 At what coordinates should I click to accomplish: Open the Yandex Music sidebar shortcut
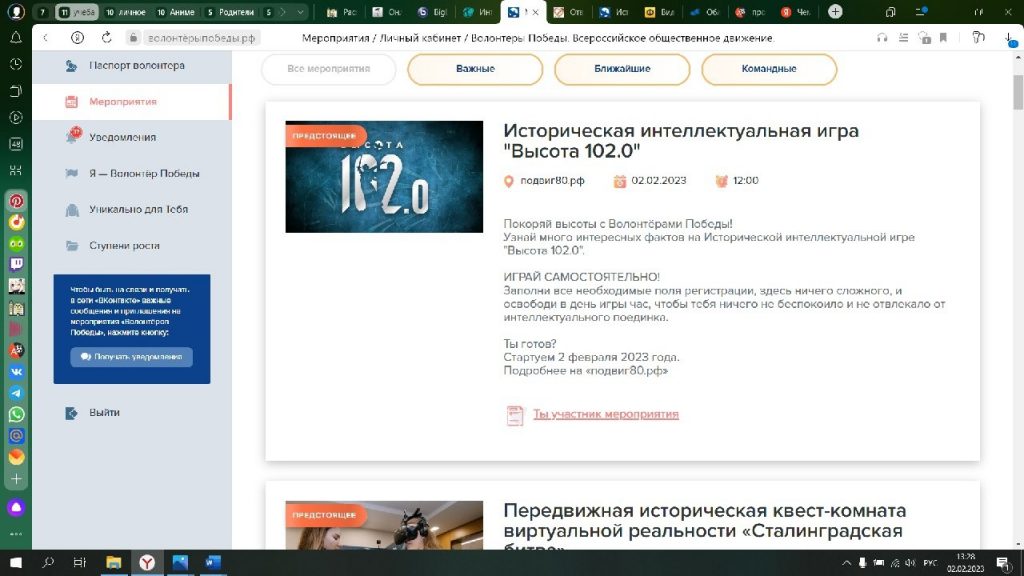coord(16,222)
